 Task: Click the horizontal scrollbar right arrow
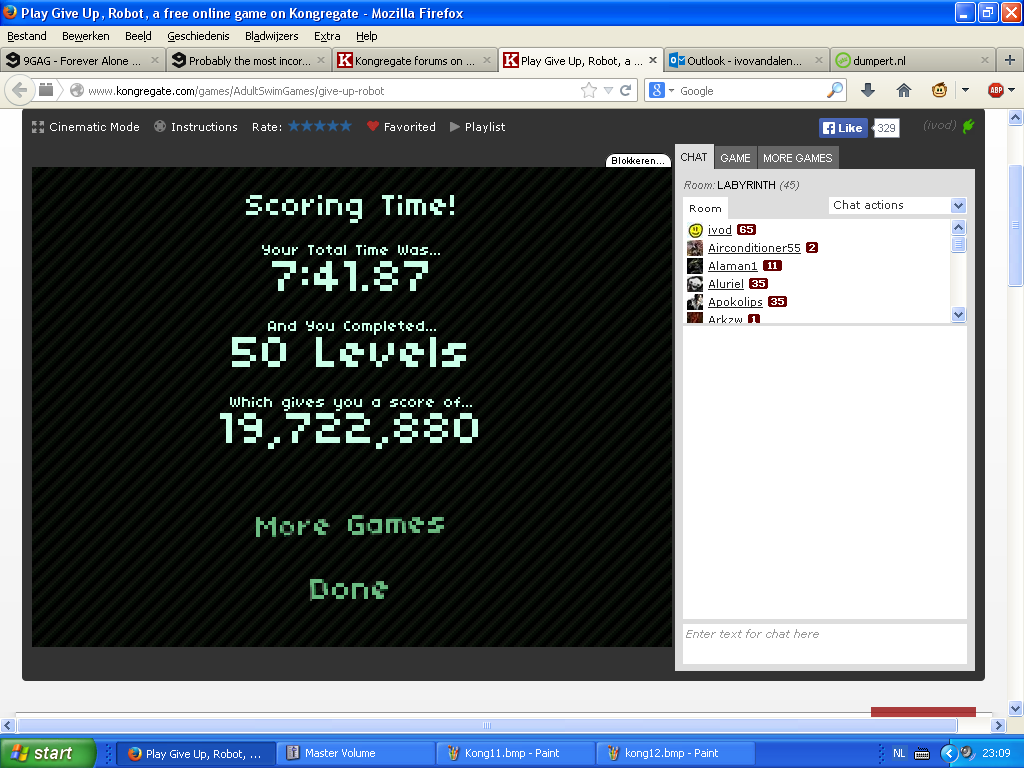coord(998,725)
